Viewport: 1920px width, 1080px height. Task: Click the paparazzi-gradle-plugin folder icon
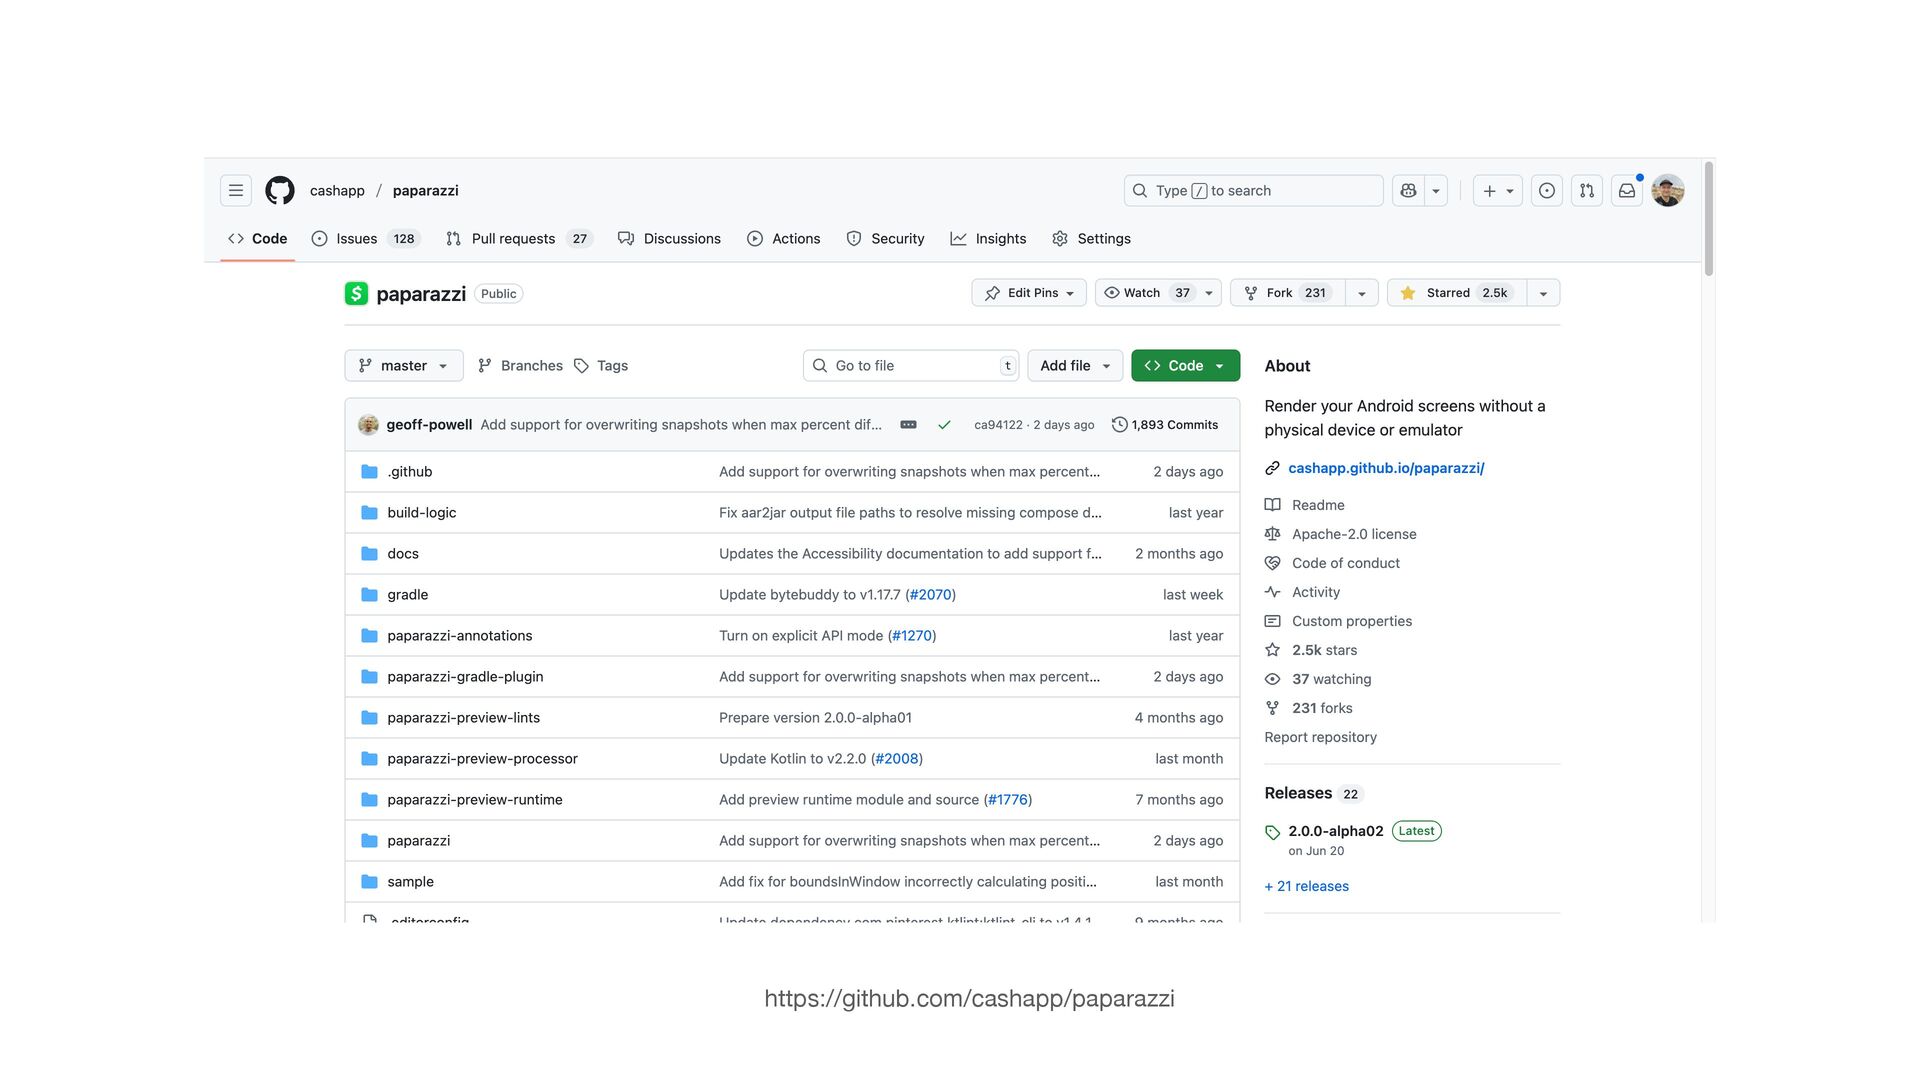[369, 677]
